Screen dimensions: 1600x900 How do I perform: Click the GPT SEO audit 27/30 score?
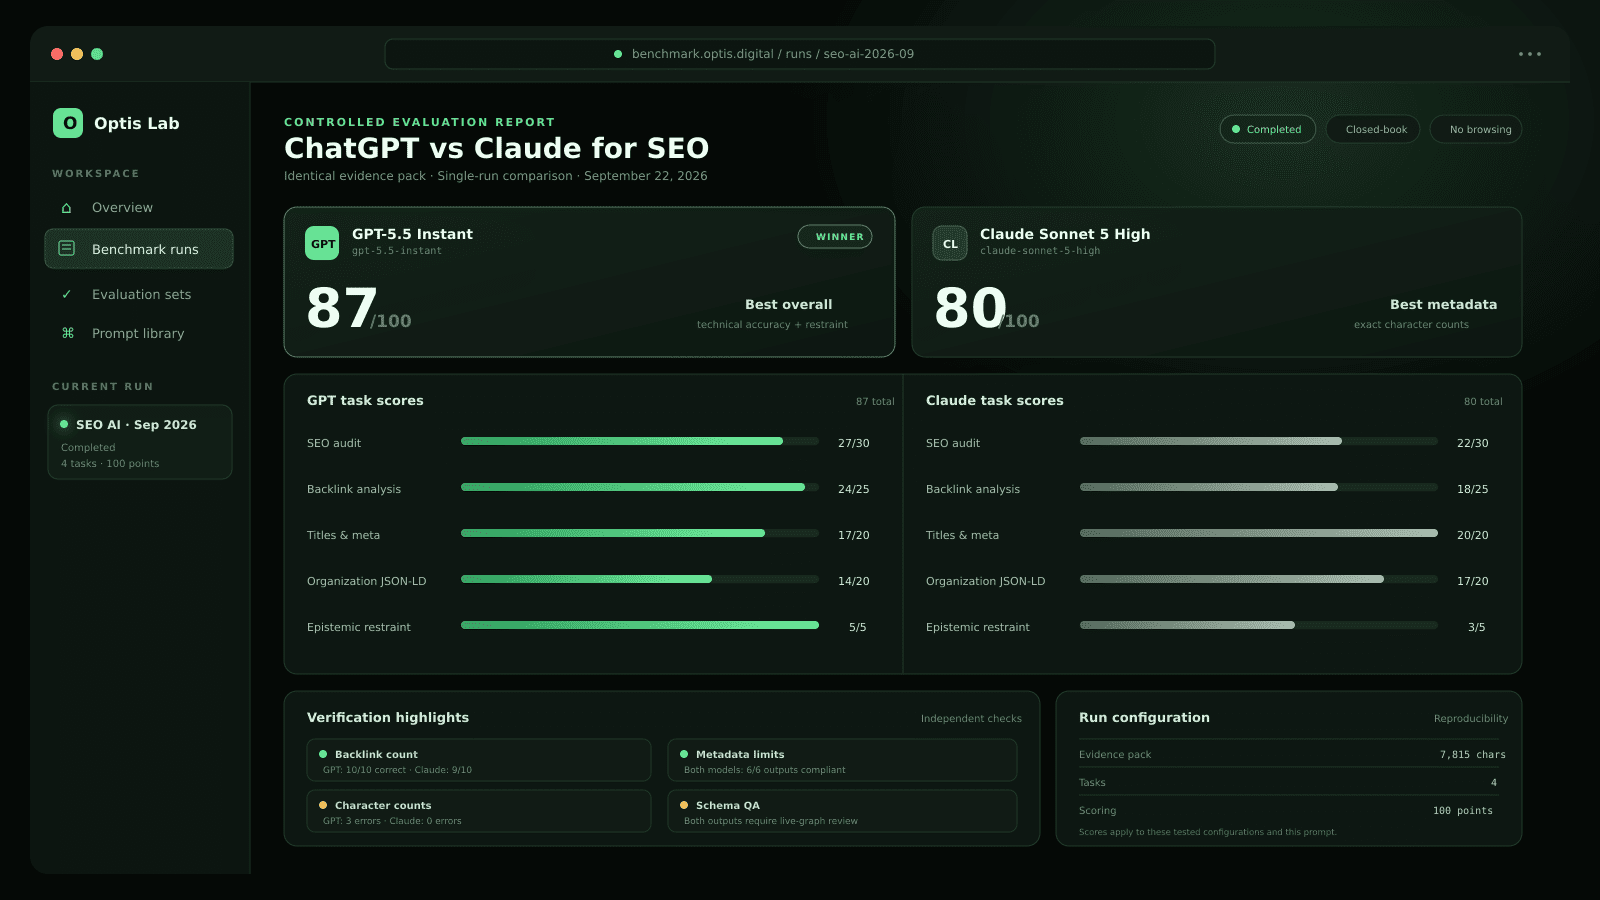854,443
